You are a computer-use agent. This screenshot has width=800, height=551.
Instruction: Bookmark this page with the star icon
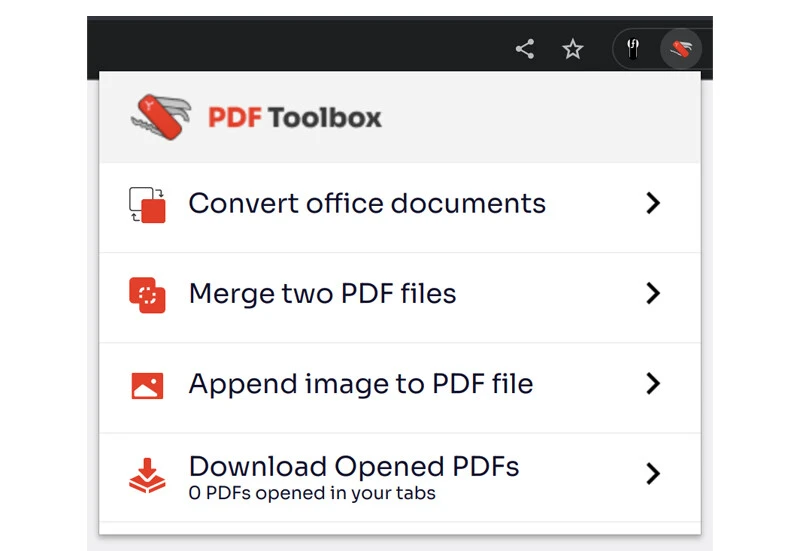tap(572, 49)
